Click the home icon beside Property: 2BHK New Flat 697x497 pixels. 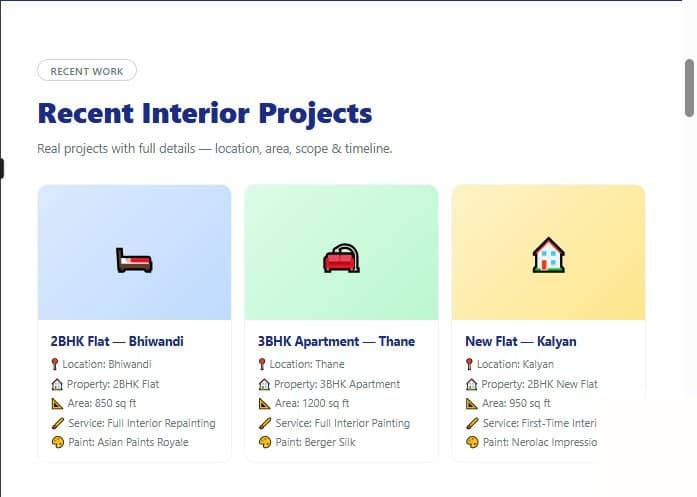pos(472,384)
